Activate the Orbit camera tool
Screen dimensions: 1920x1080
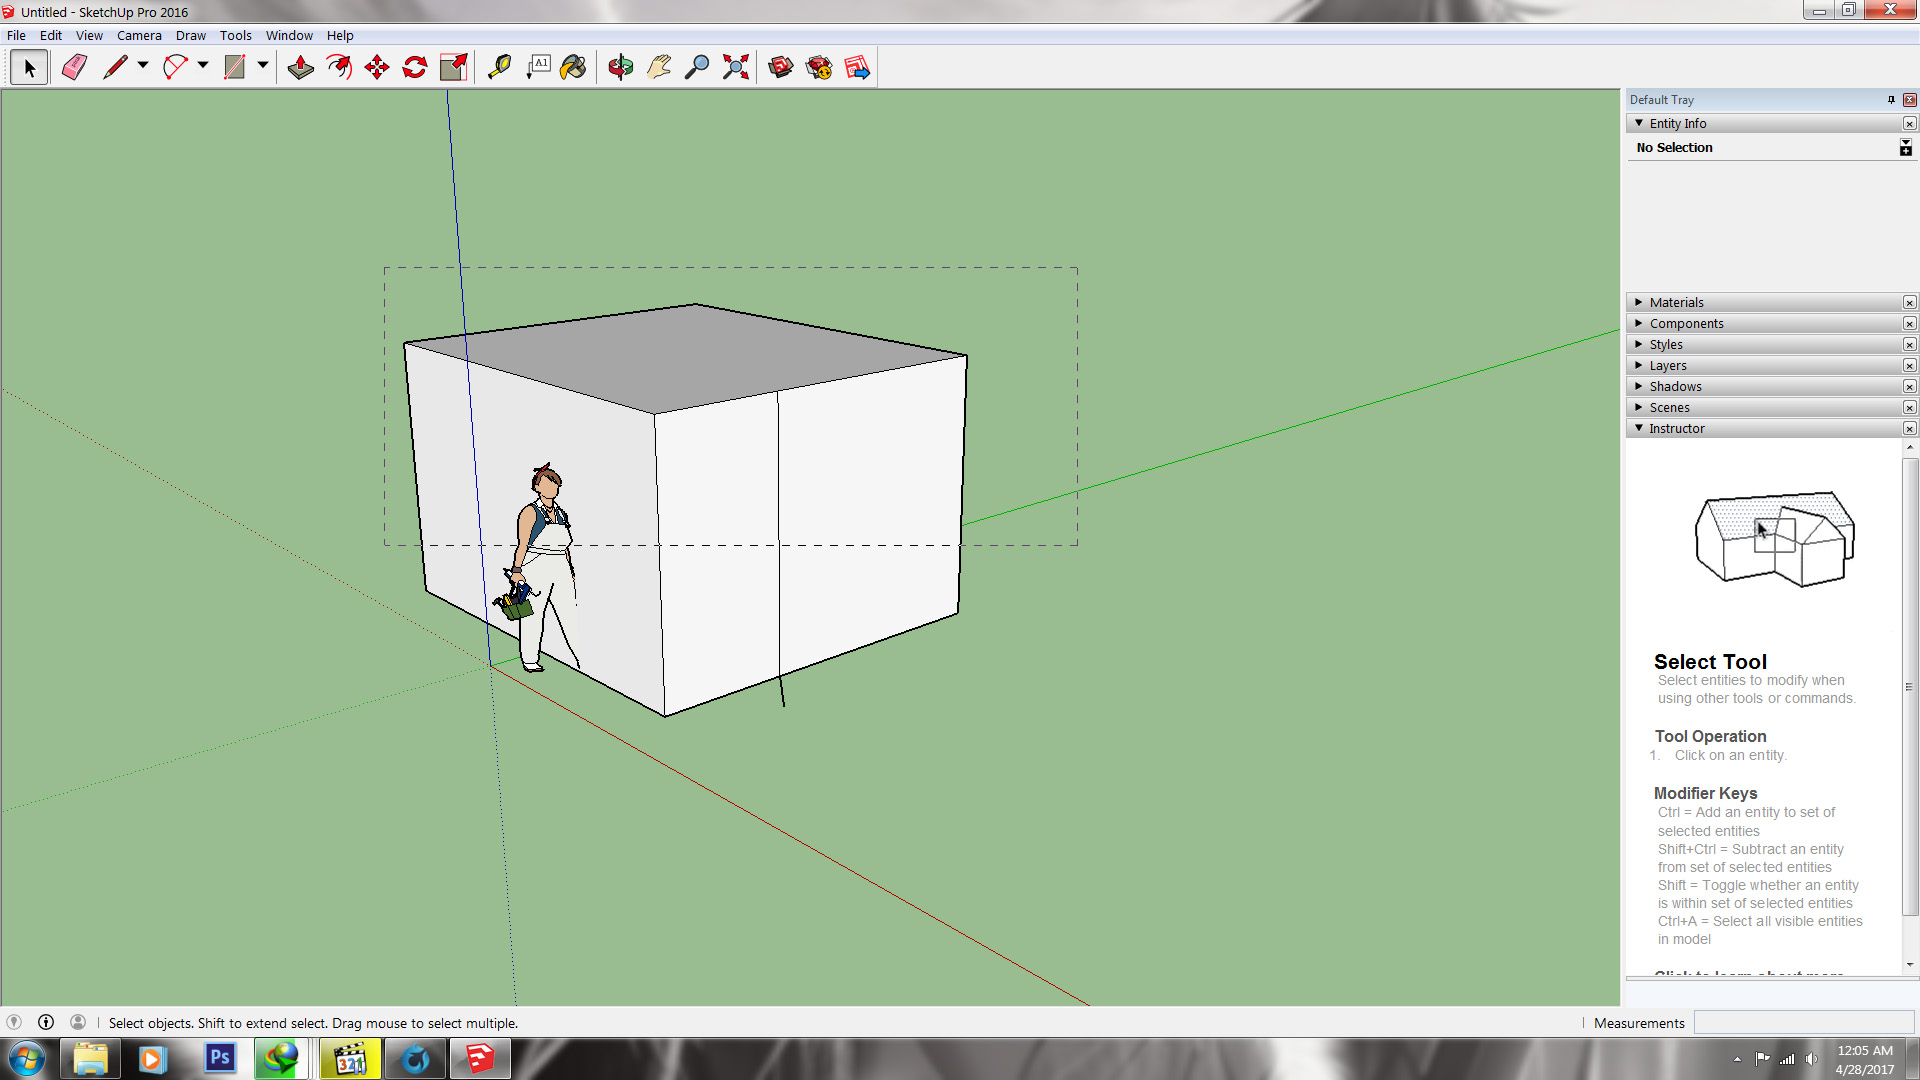(x=620, y=67)
